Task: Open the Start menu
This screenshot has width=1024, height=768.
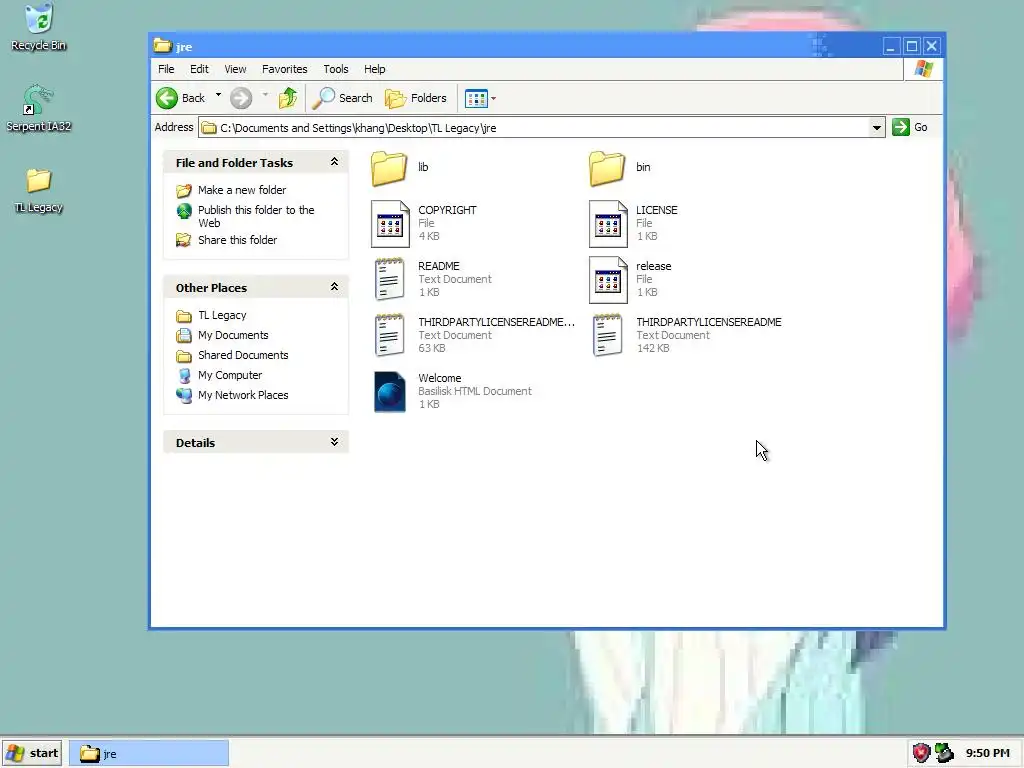Action: point(32,753)
